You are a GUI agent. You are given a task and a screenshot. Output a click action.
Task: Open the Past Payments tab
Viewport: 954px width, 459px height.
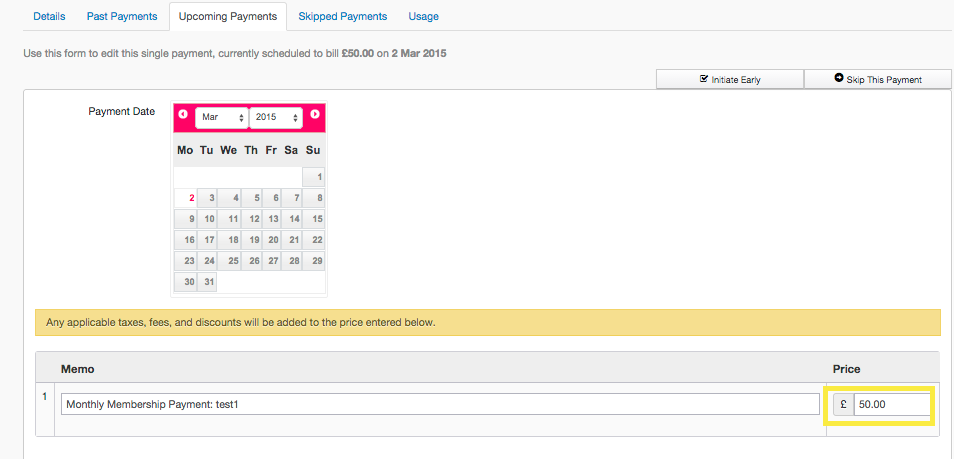pos(121,16)
